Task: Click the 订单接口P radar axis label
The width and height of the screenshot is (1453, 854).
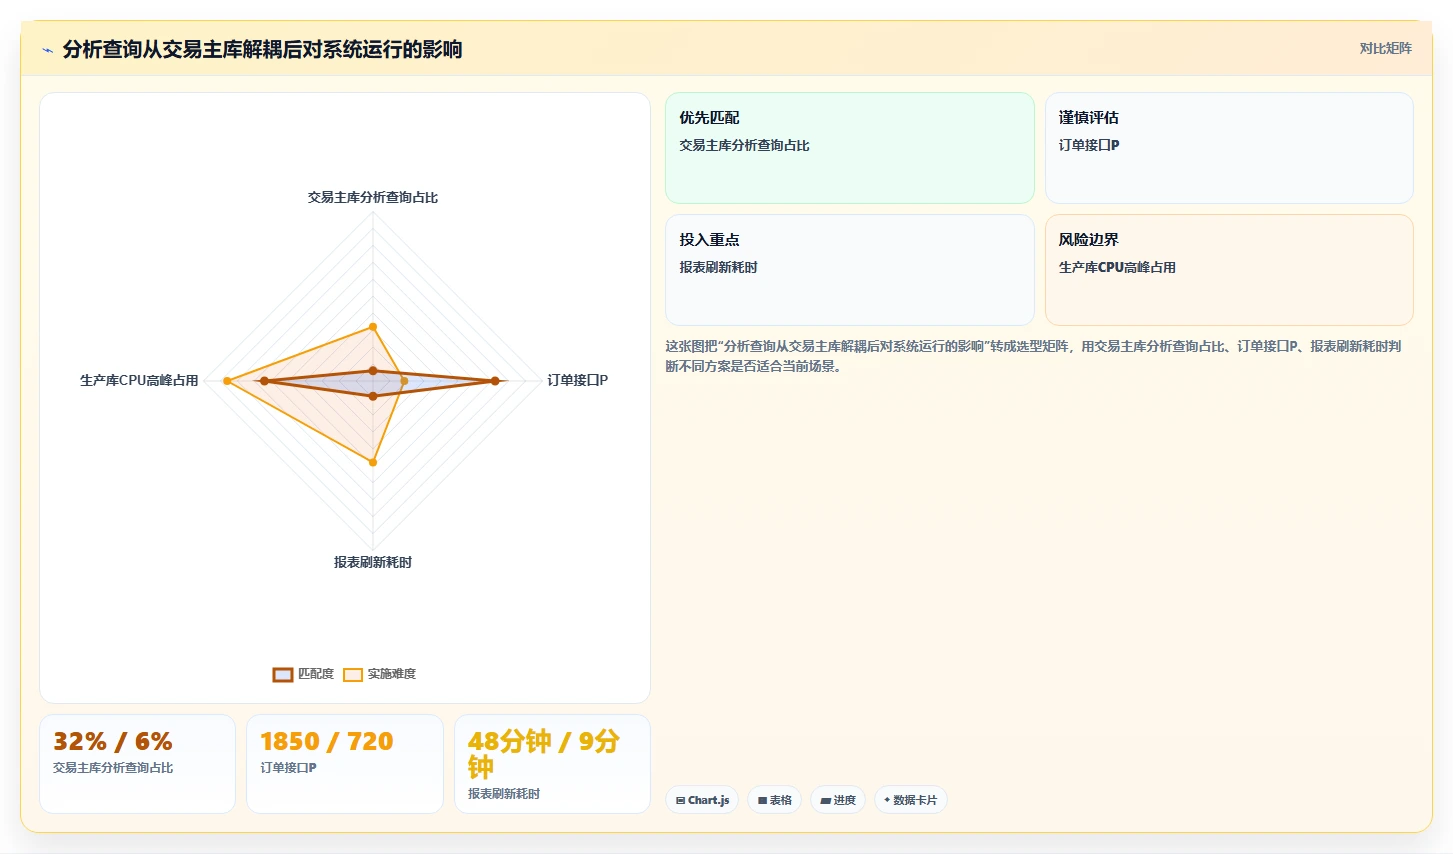Action: (578, 381)
